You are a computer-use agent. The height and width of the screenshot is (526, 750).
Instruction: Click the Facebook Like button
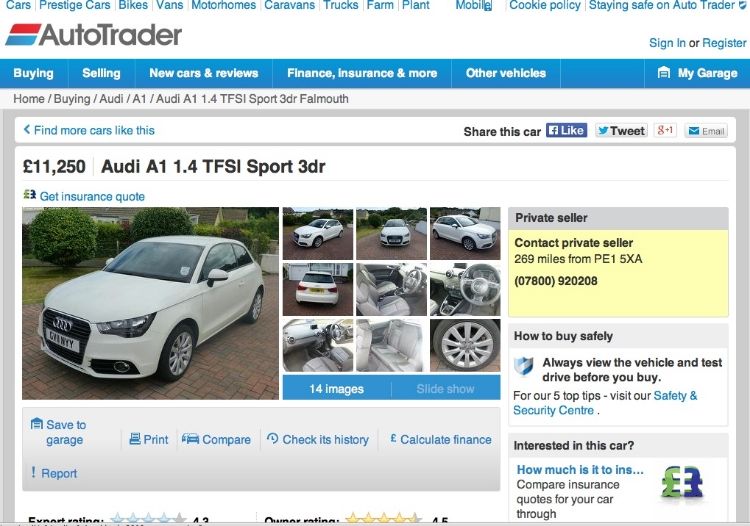coord(566,131)
